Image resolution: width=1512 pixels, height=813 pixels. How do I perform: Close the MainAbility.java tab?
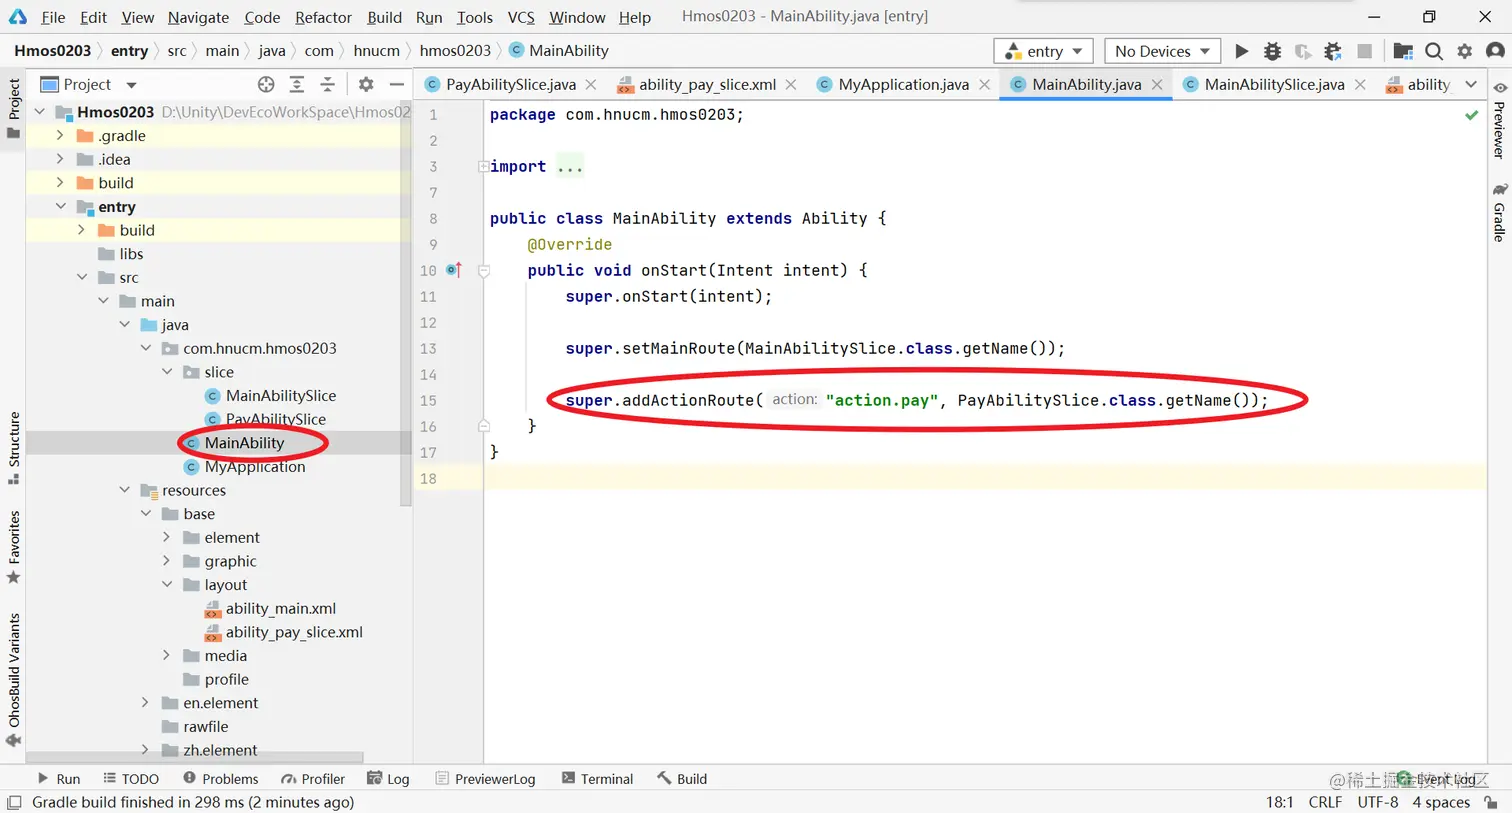[x=1157, y=84]
